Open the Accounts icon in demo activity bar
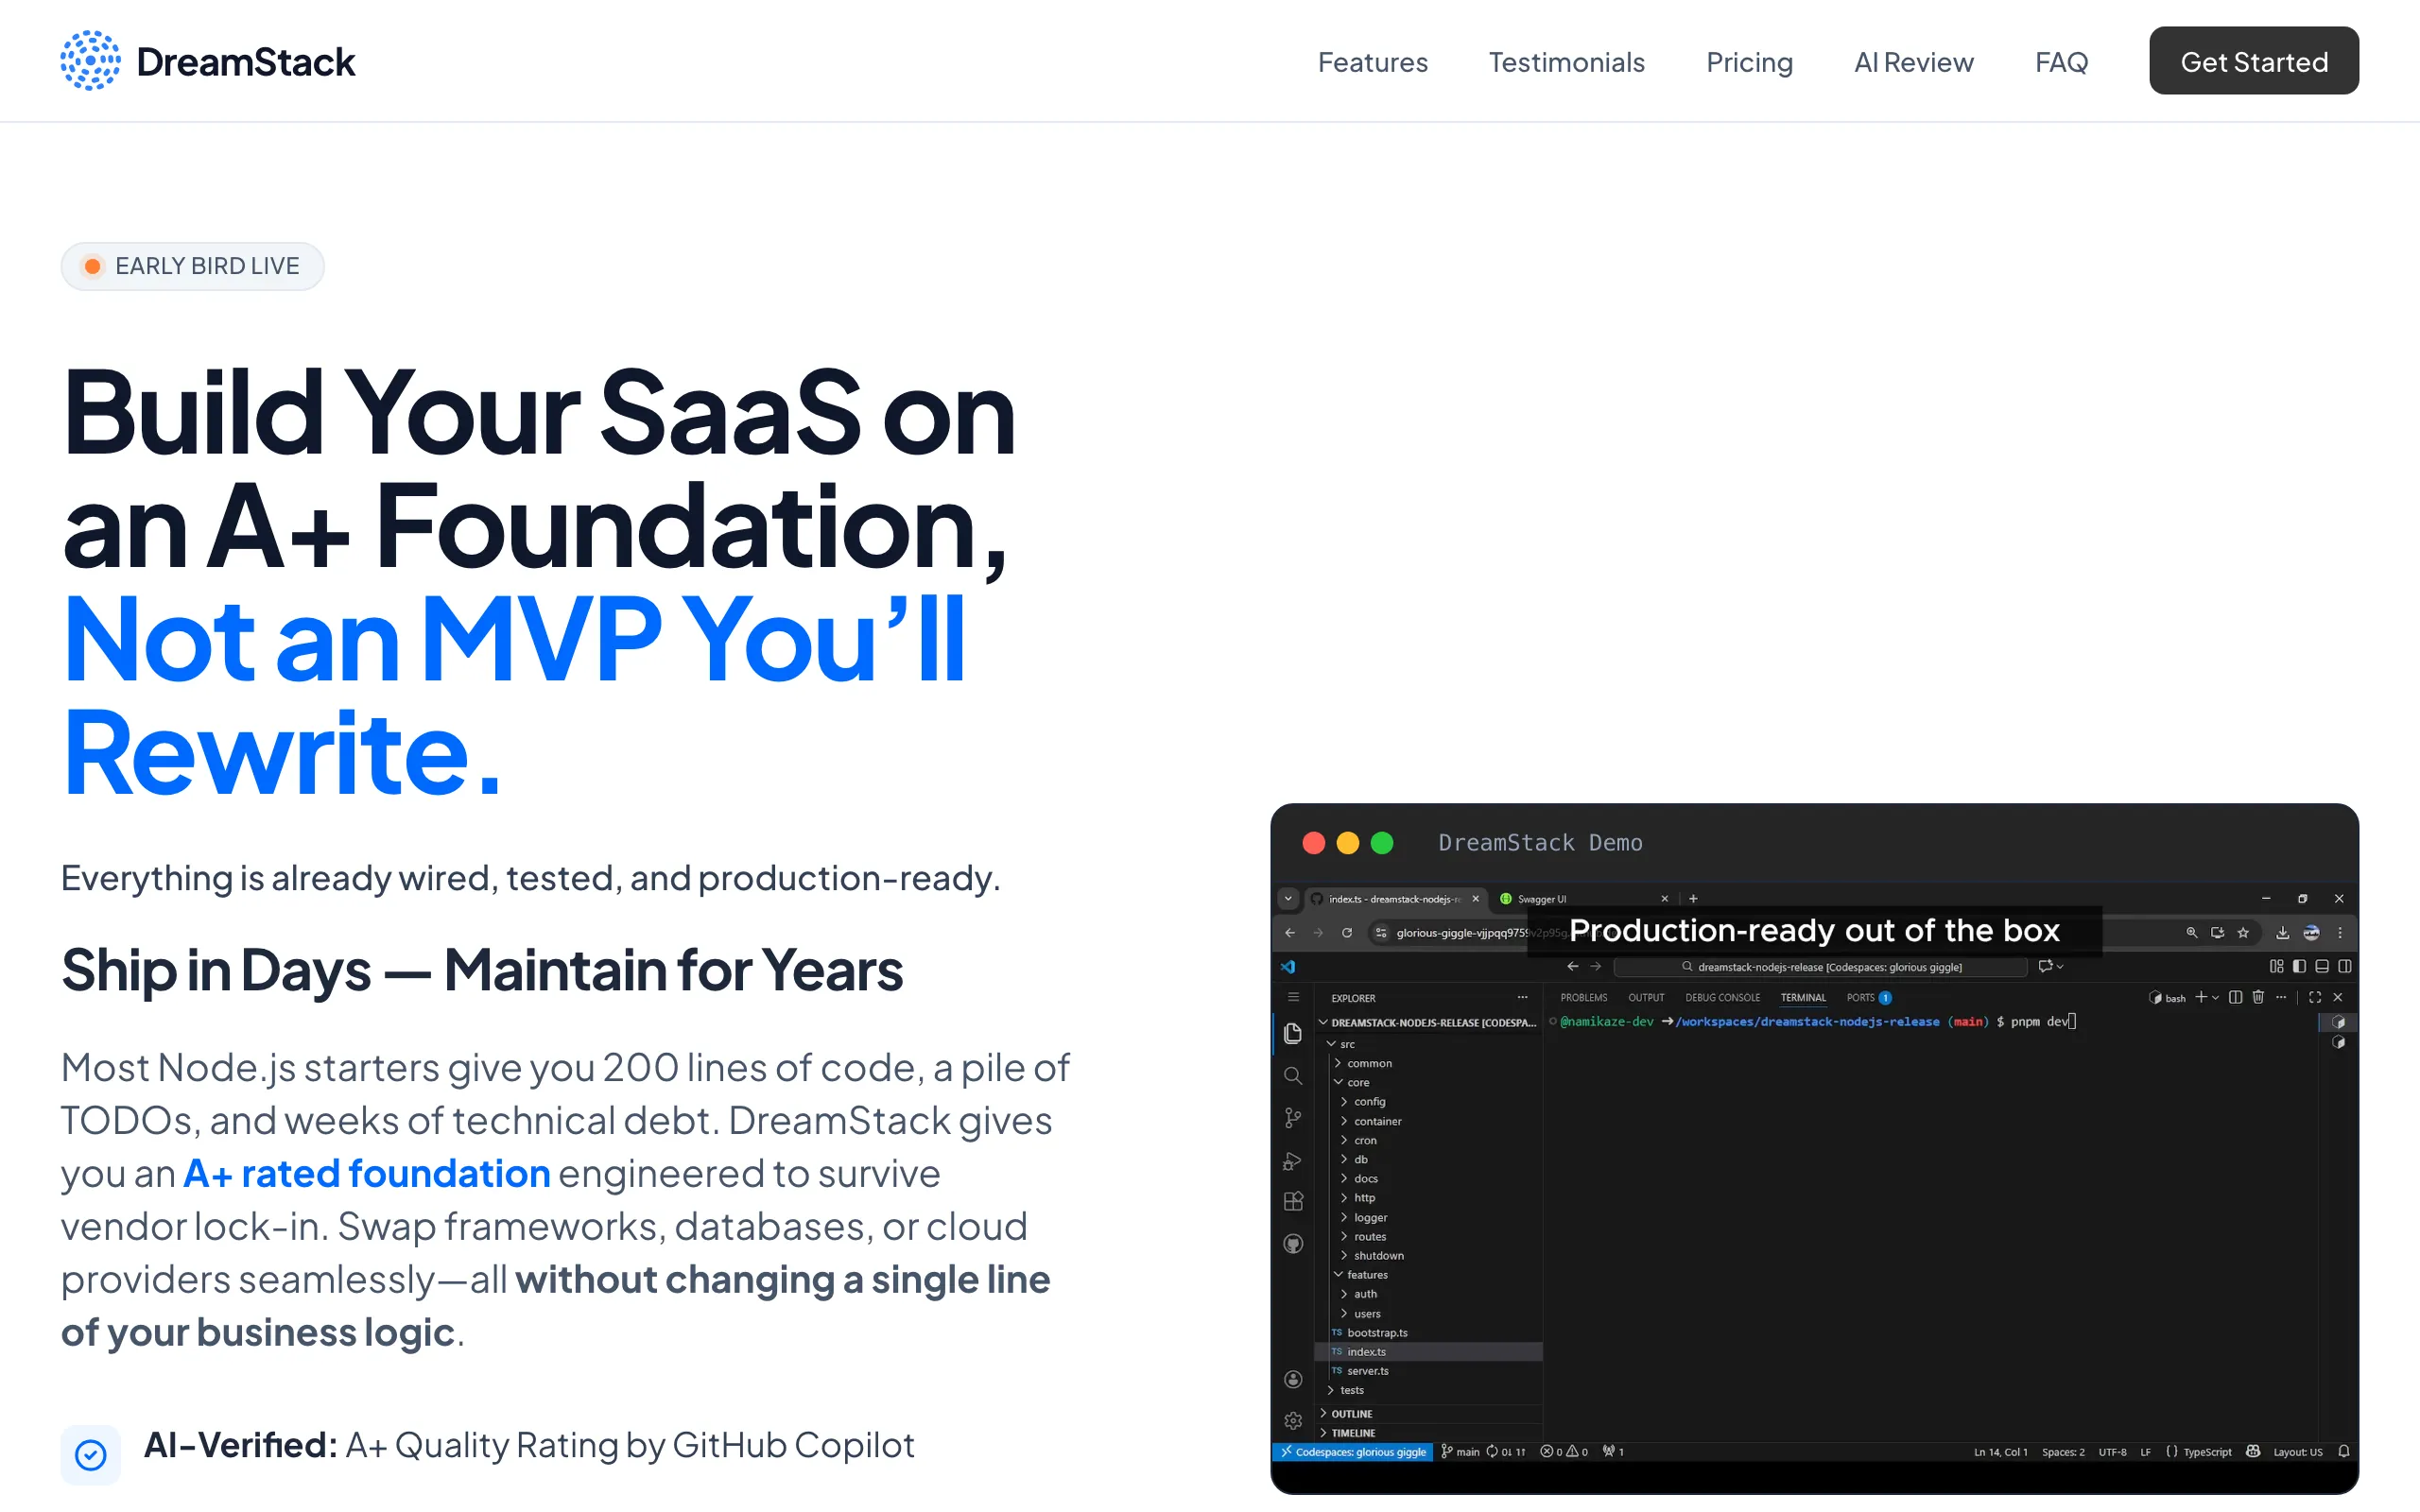This screenshot has height=1512, width=2420. tap(1293, 1379)
